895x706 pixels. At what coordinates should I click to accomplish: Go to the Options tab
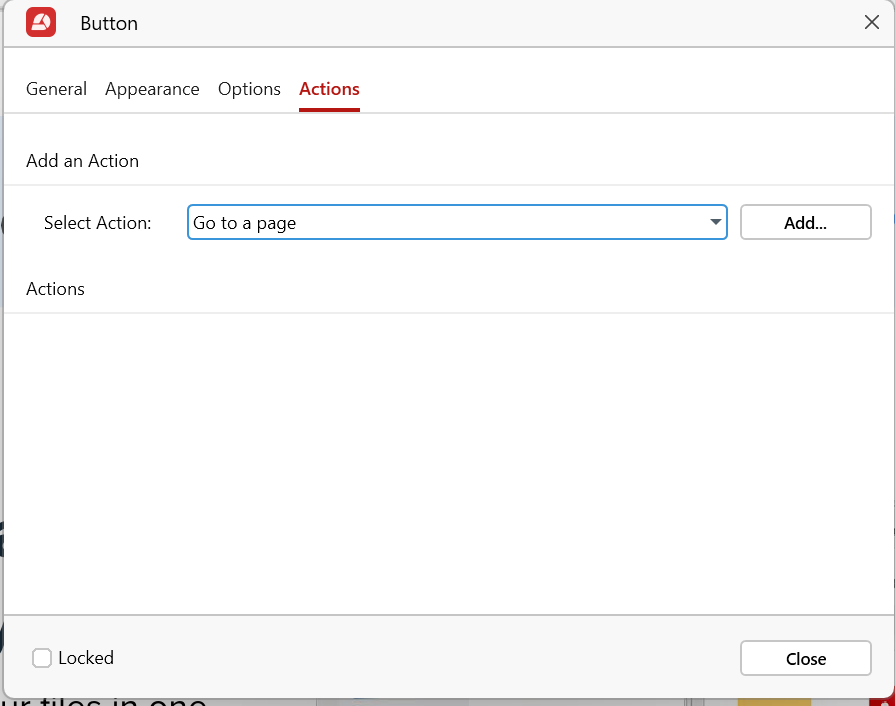[x=249, y=89]
